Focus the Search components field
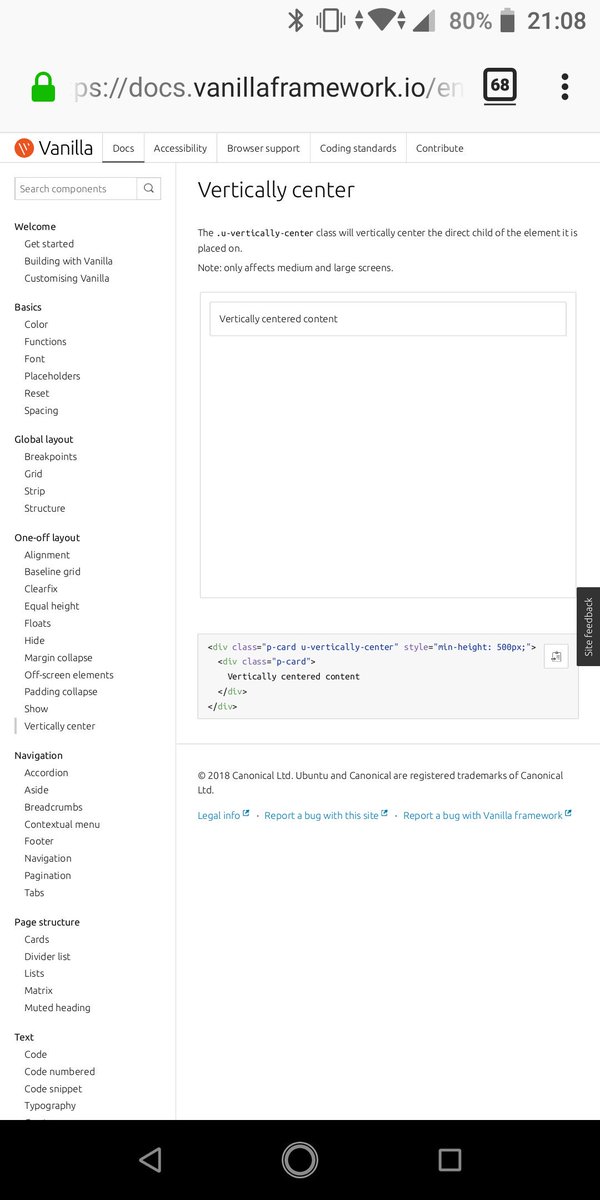Screen dimensions: 600x1200 (x=76, y=188)
